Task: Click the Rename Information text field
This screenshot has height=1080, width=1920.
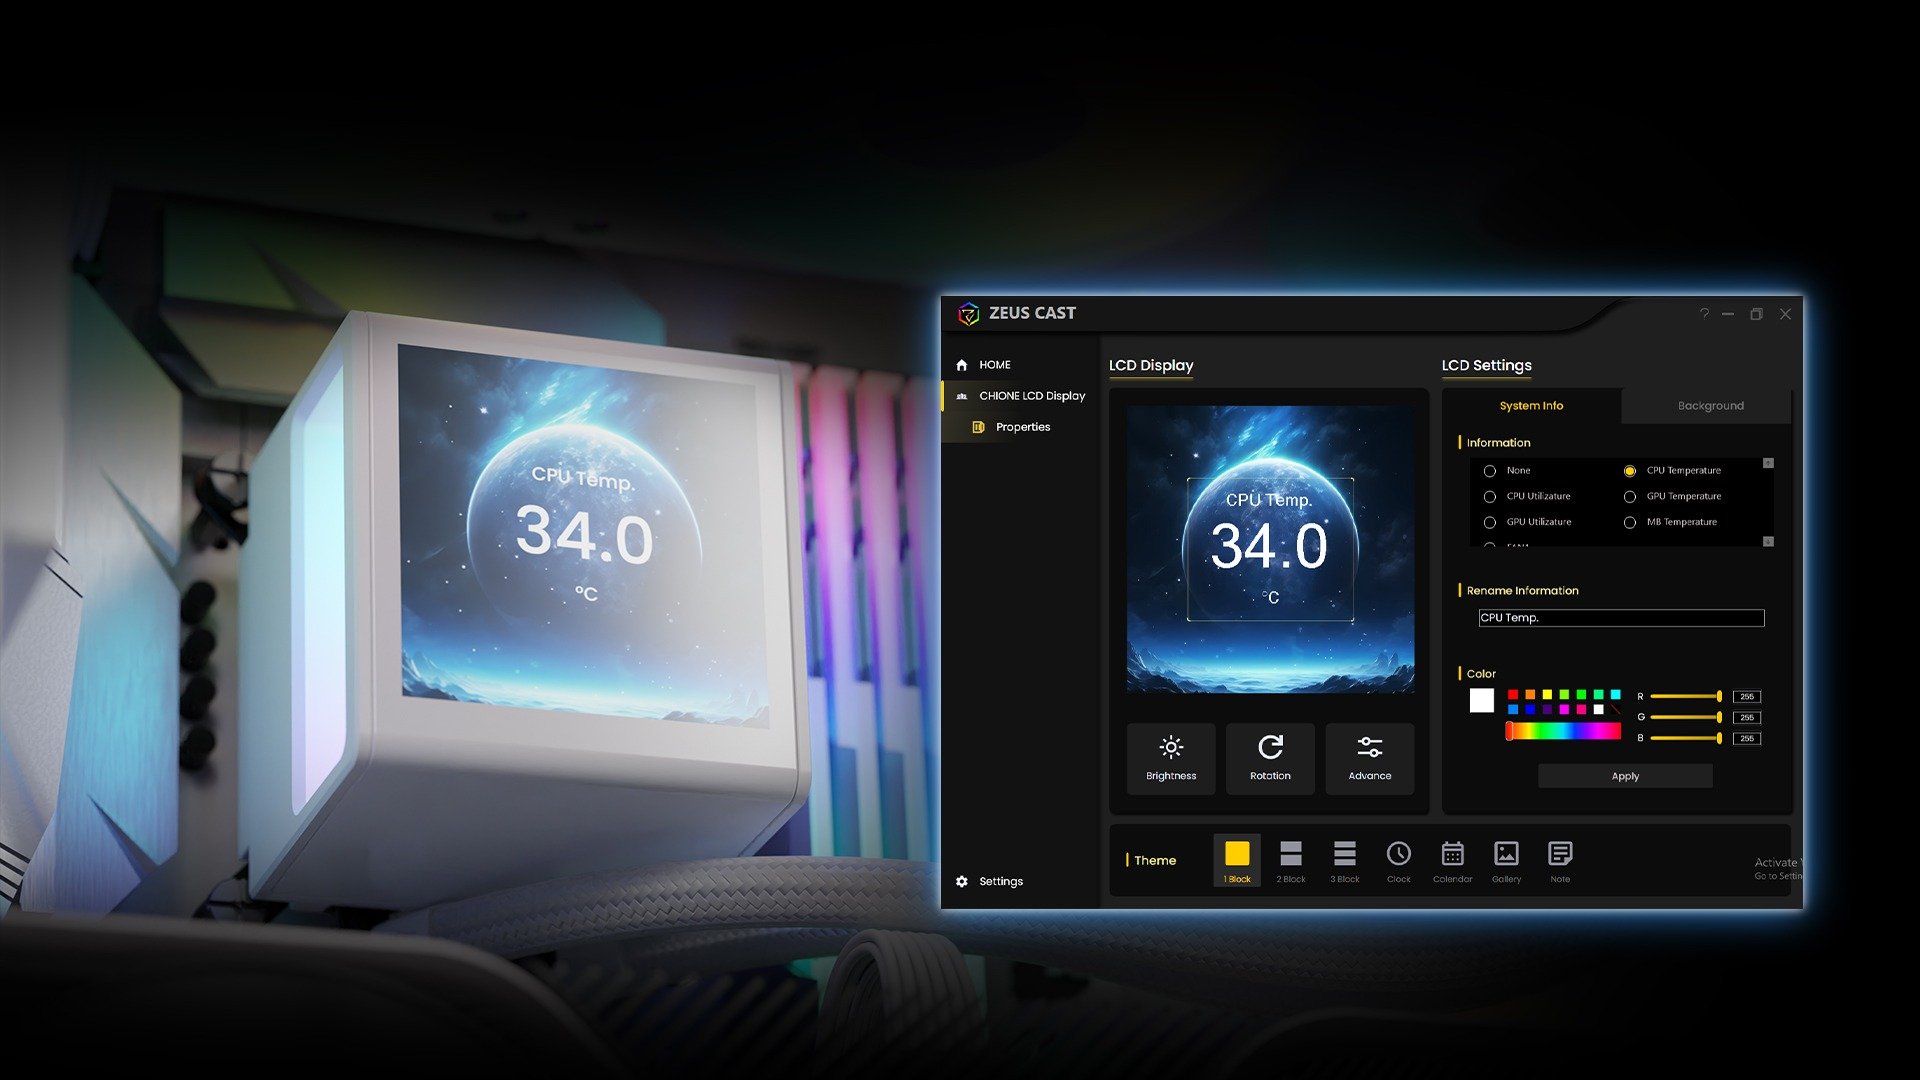Action: click(1620, 618)
